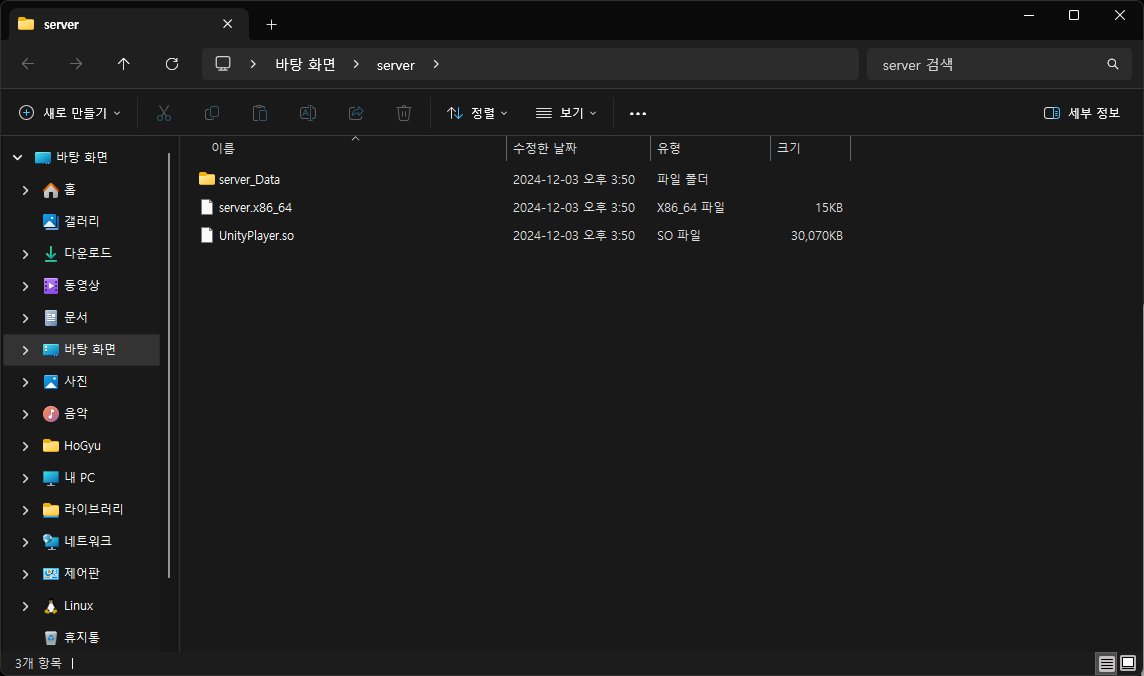Image resolution: width=1144 pixels, height=676 pixels.
Task: Click the Delete trash can toolbar icon
Action: 404,113
